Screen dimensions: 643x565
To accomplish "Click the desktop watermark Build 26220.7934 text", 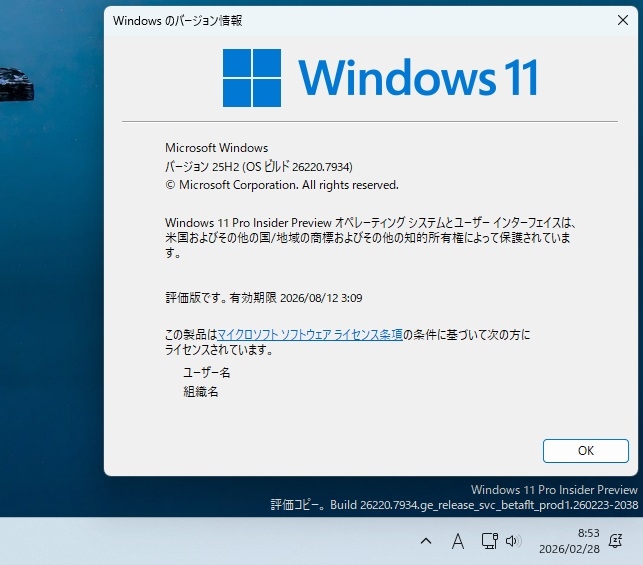I will point(454,505).
